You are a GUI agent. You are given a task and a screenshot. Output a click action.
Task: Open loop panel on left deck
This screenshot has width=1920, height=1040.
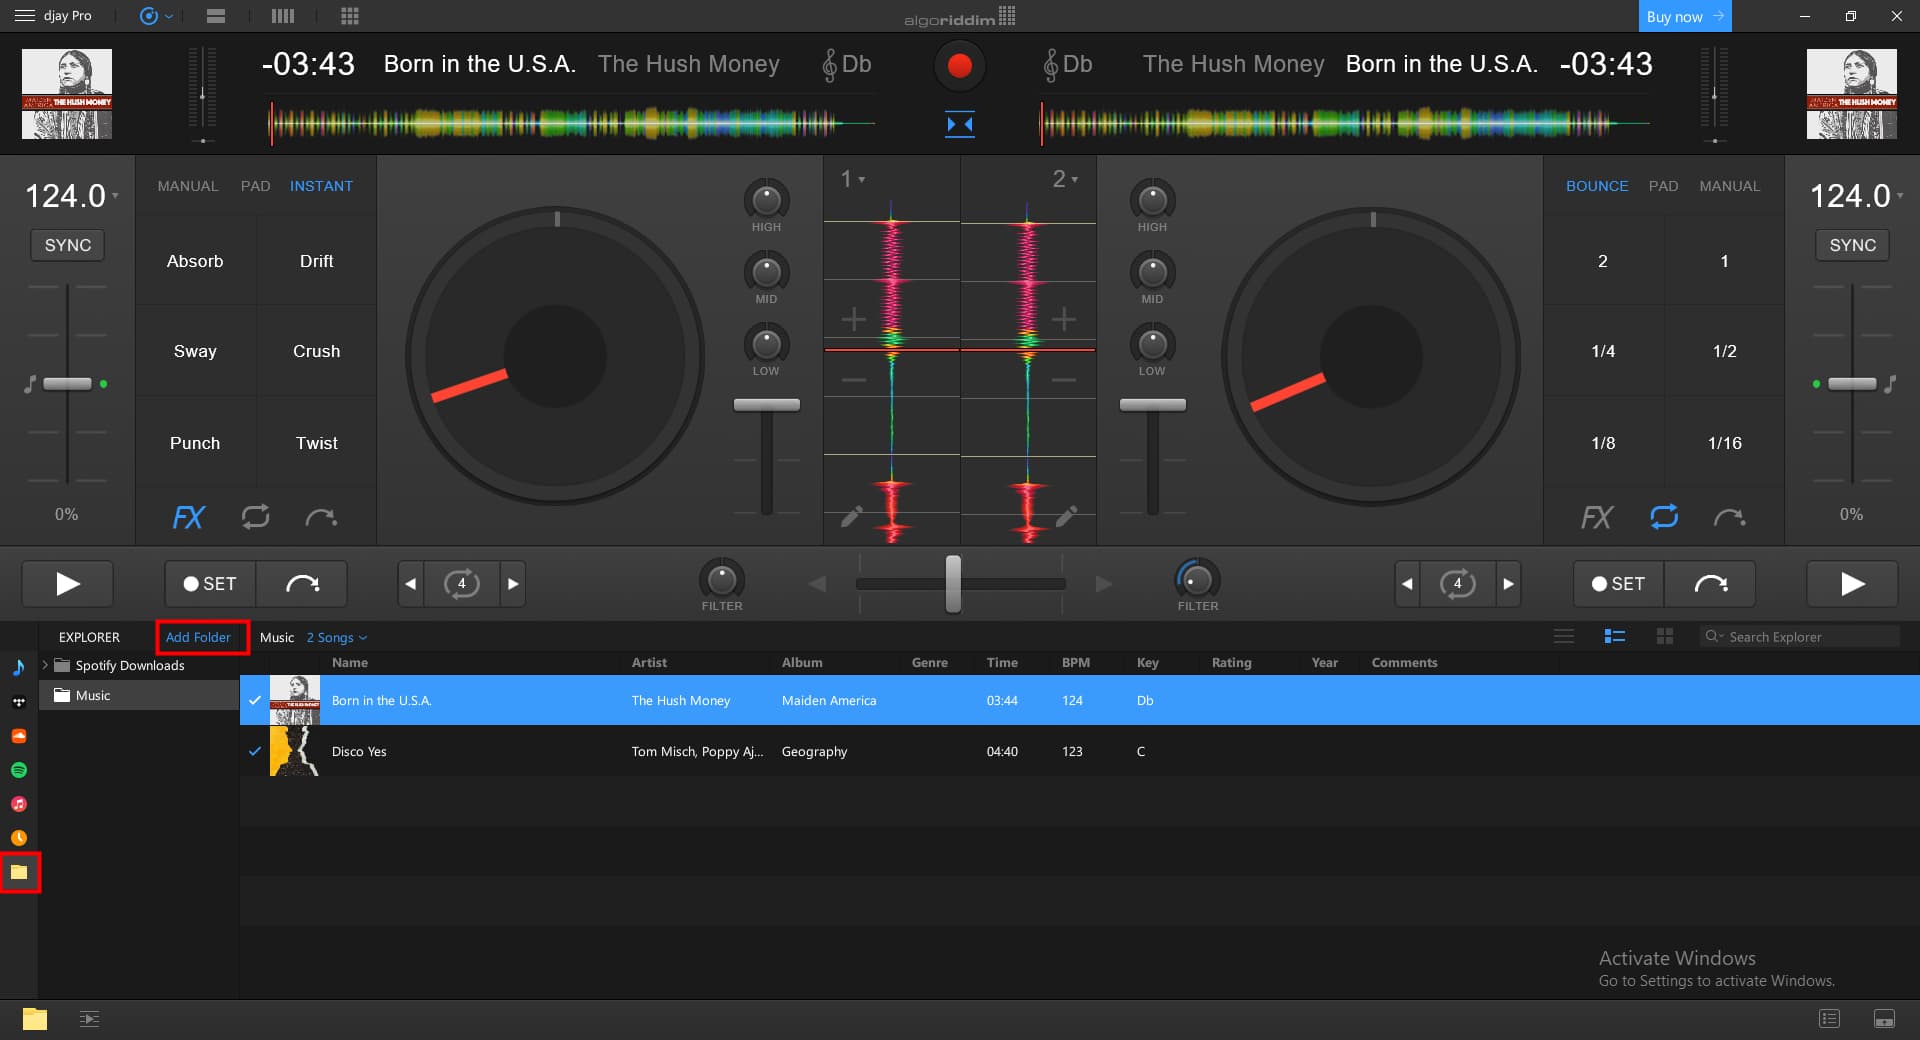coord(256,516)
